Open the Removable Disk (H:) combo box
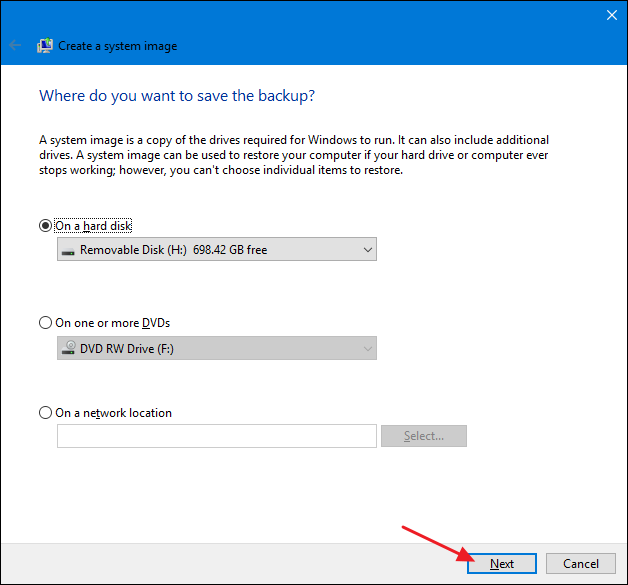This screenshot has height=585, width=628. click(216, 250)
